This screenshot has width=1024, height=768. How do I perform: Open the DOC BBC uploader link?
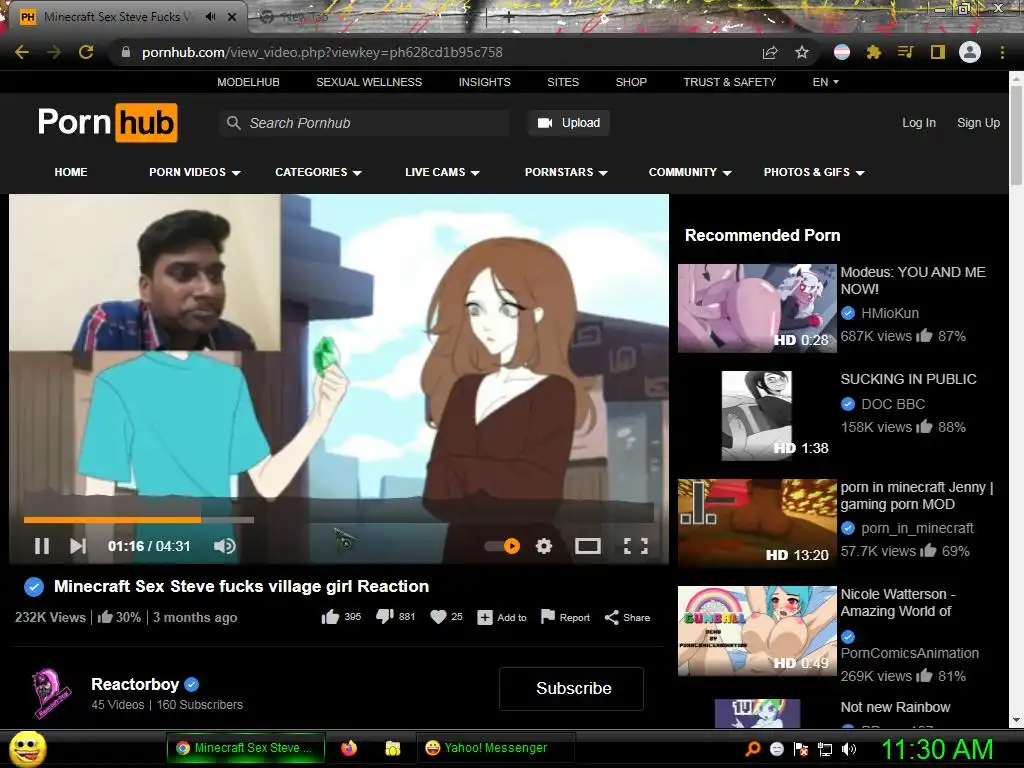coord(893,404)
